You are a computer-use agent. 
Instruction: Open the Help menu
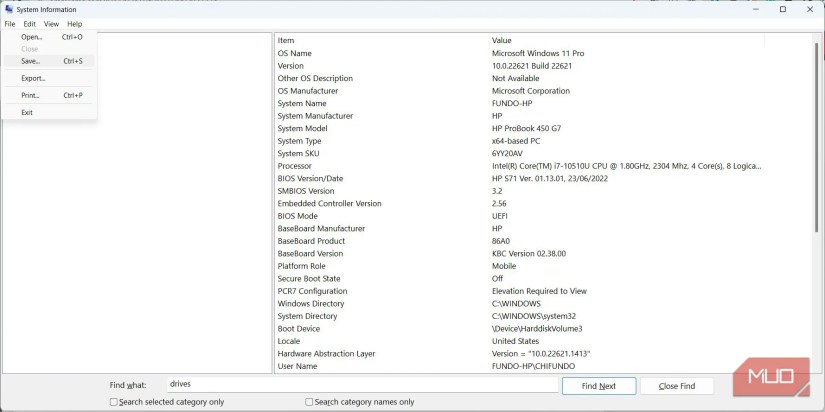[75, 24]
